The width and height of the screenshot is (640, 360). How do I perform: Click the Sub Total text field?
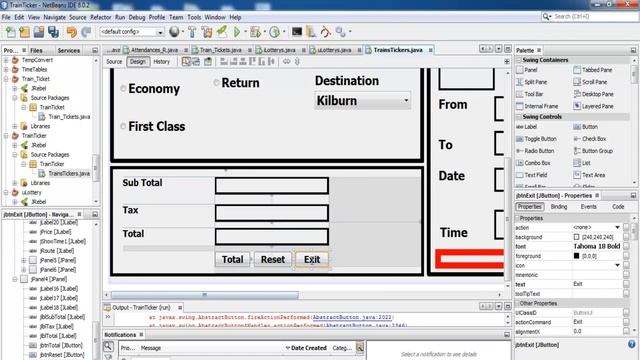click(272, 186)
